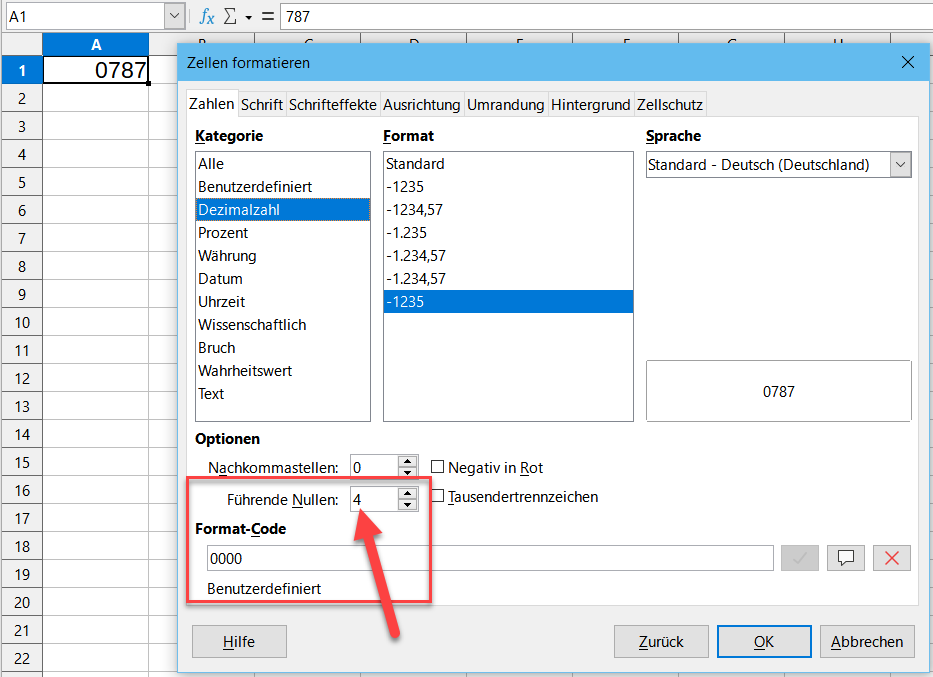Click the comment bubble icon beside Format-Code

845,558
